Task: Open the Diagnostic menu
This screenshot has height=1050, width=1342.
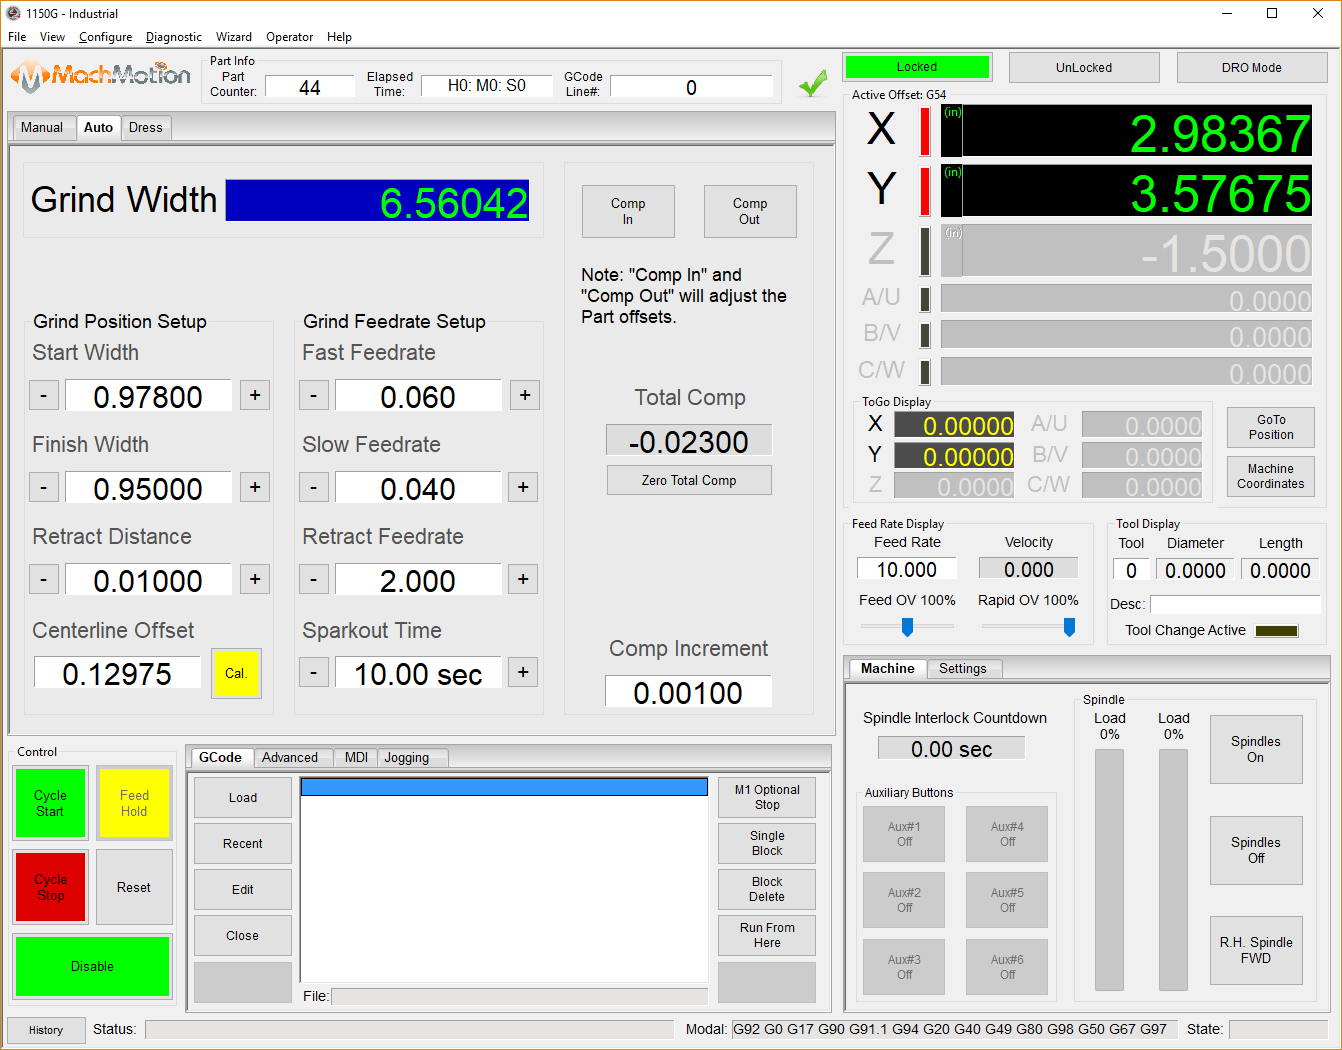Action: coord(174,37)
